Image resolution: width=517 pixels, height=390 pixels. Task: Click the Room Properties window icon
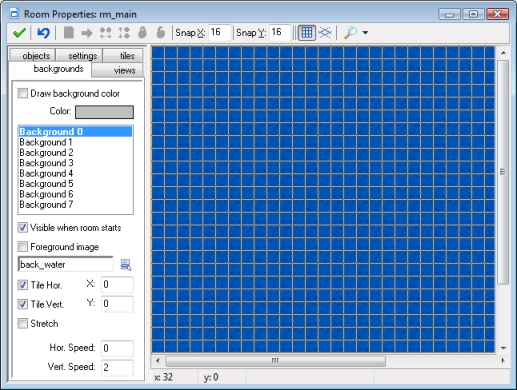[14, 14]
